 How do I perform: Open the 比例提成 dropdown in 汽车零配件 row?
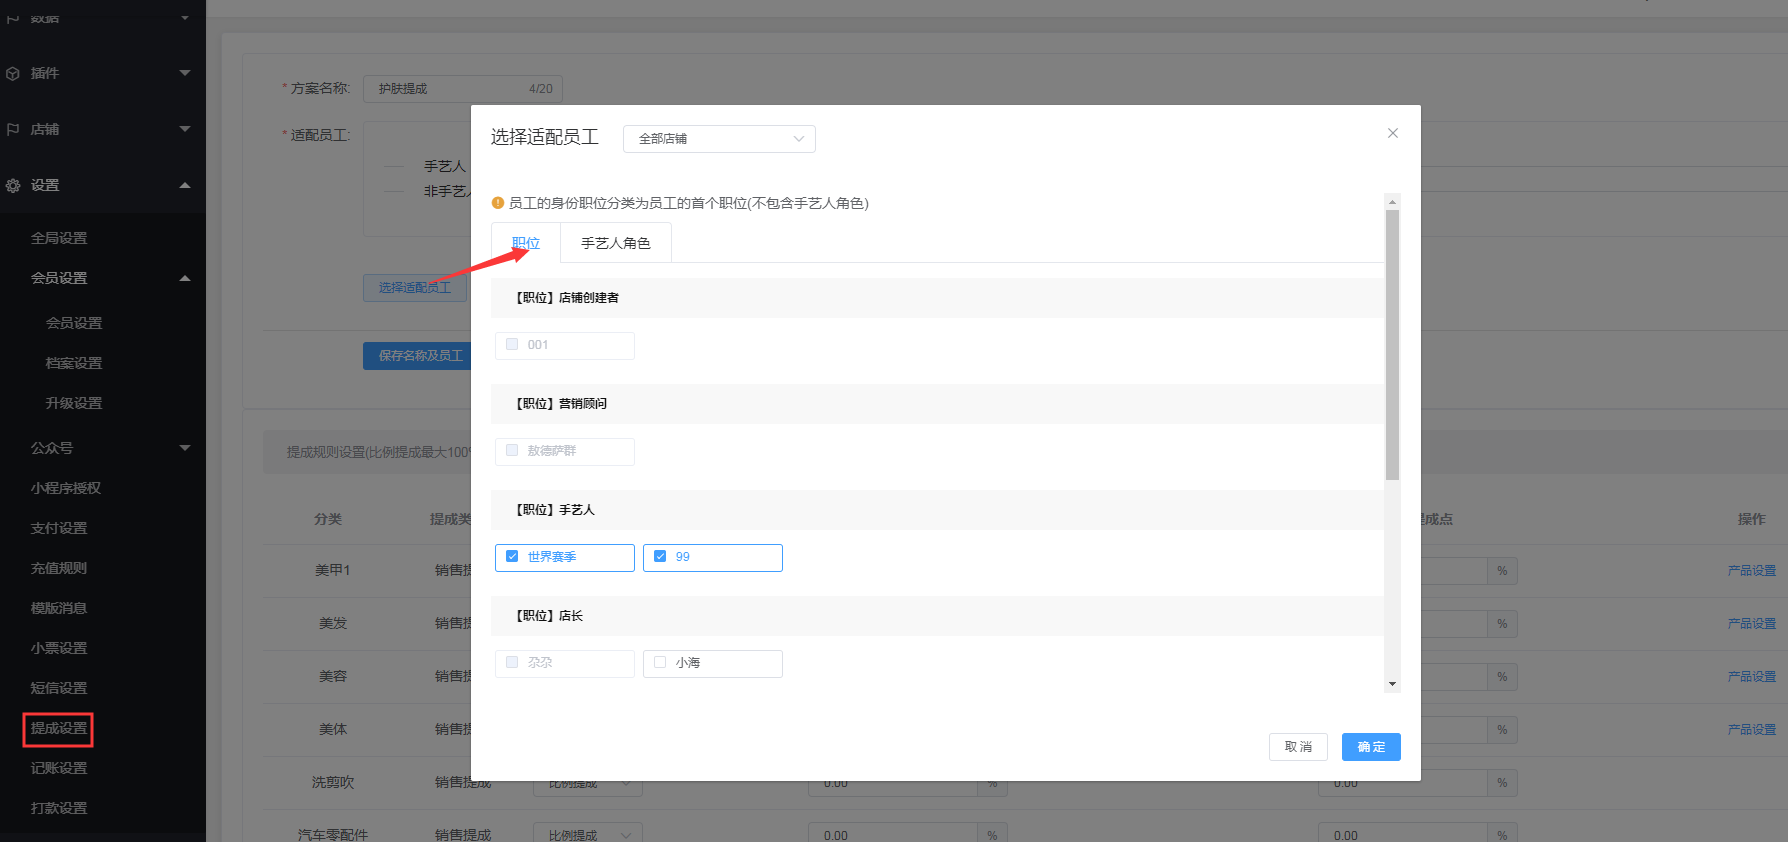click(x=586, y=835)
